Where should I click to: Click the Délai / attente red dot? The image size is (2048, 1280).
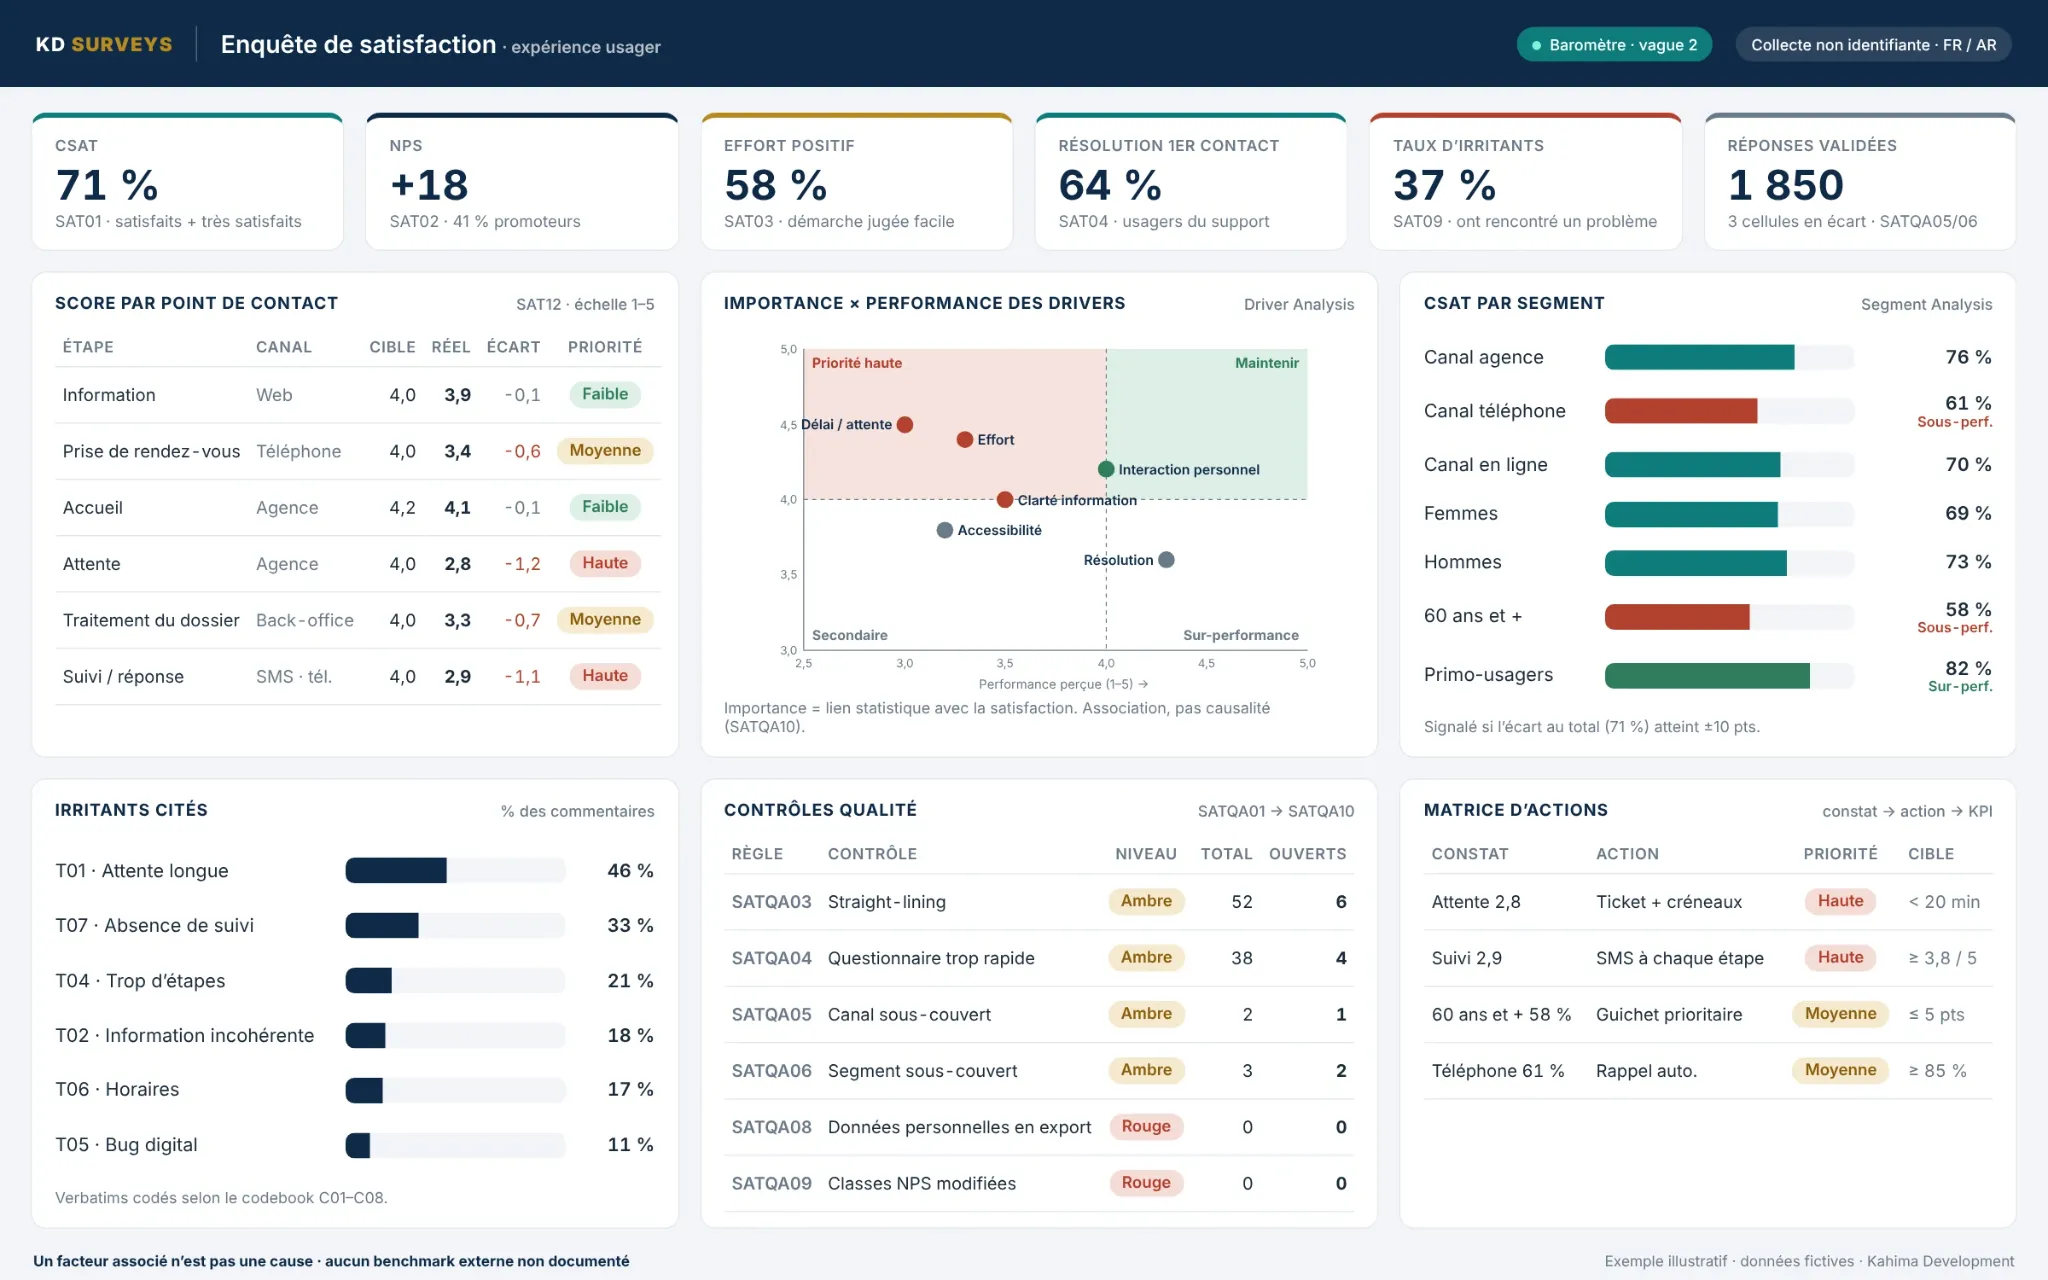[x=905, y=424]
